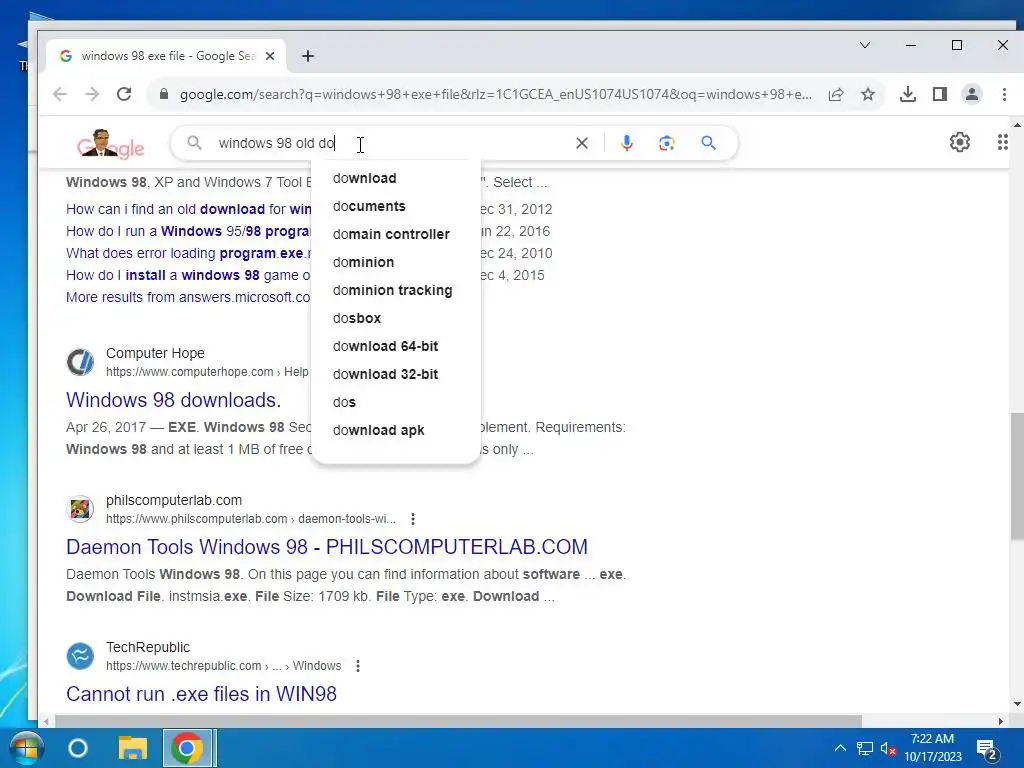The height and width of the screenshot is (768, 1024).
Task: Open 'More results from answers.microsoft' link
Action: 189,297
